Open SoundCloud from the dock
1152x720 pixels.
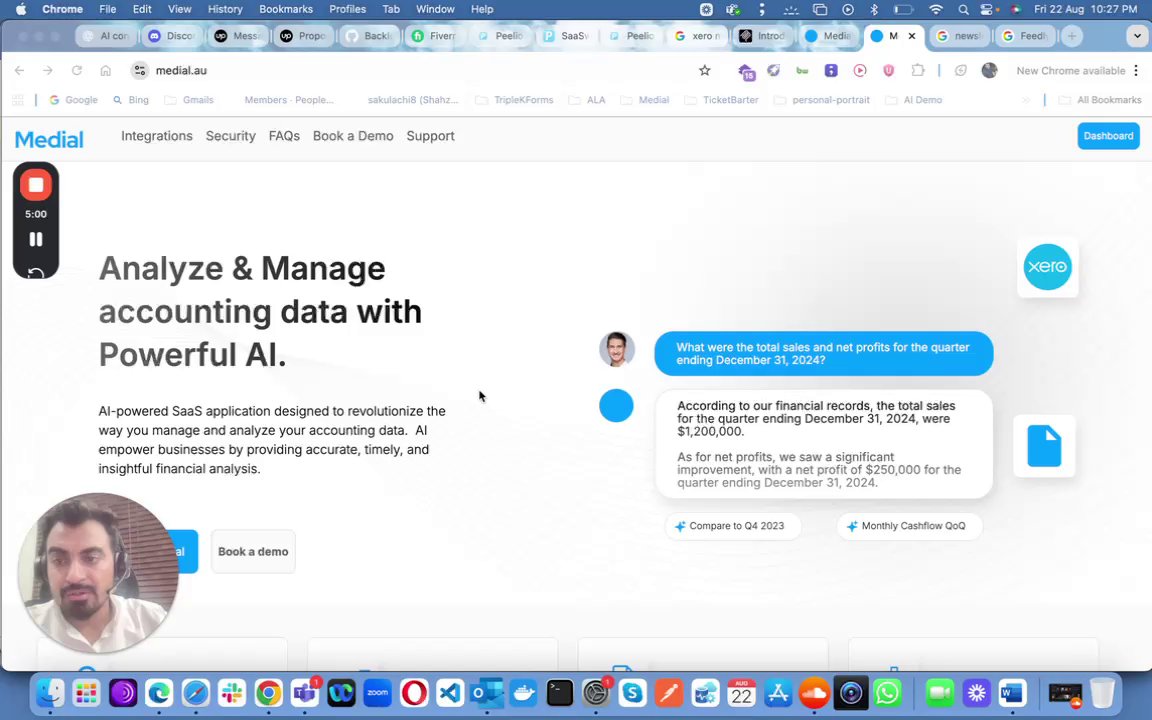(814, 693)
